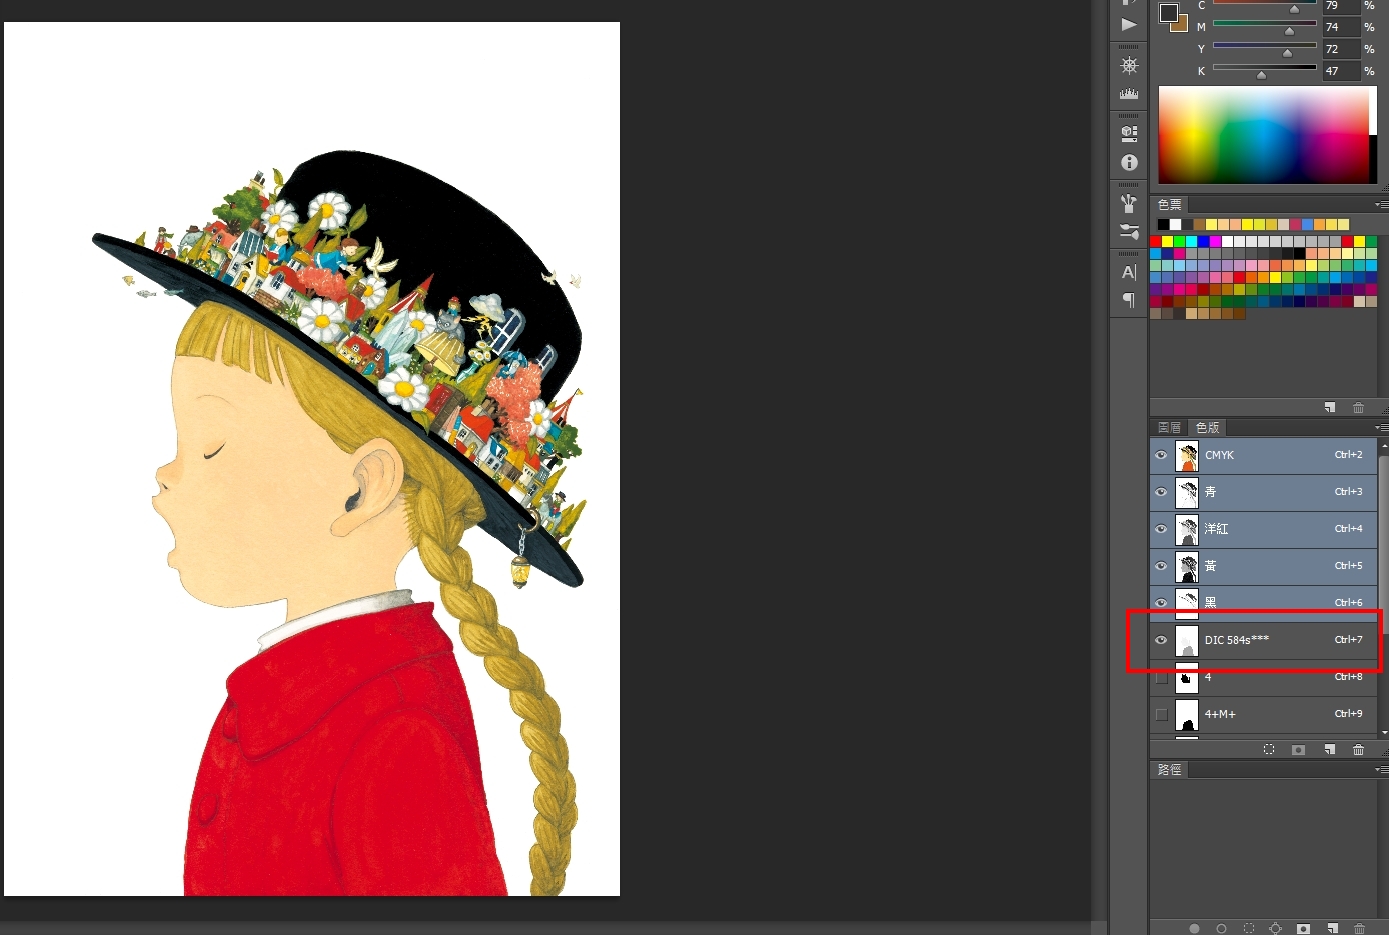Open the Navigator panel ship-wheel icon
Image resolution: width=1389 pixels, height=935 pixels.
tap(1129, 65)
